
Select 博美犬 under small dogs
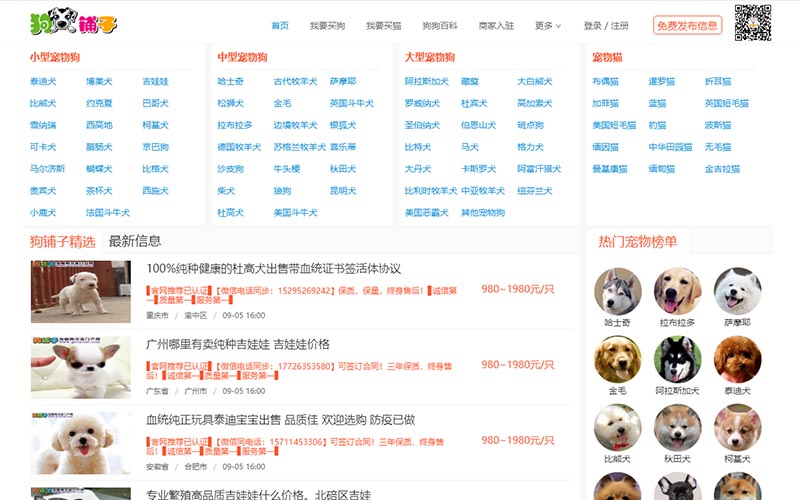click(x=99, y=81)
